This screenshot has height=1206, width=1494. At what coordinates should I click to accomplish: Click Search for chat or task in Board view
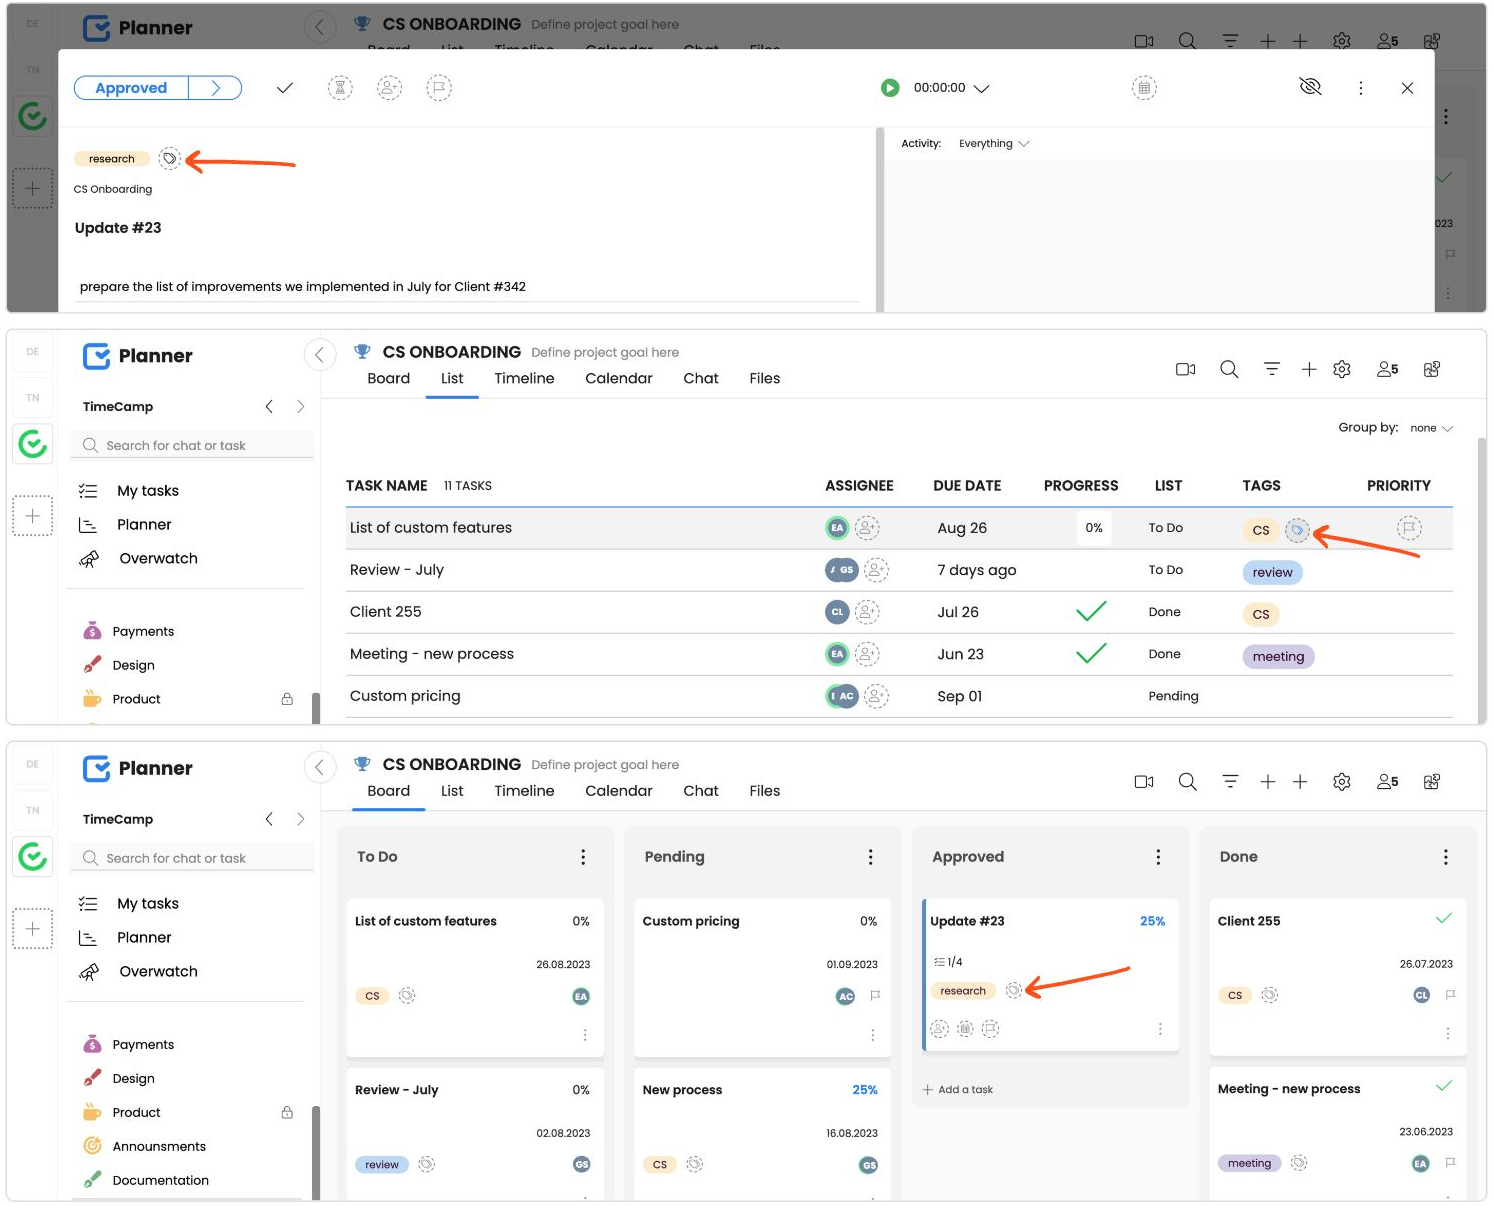tap(192, 859)
